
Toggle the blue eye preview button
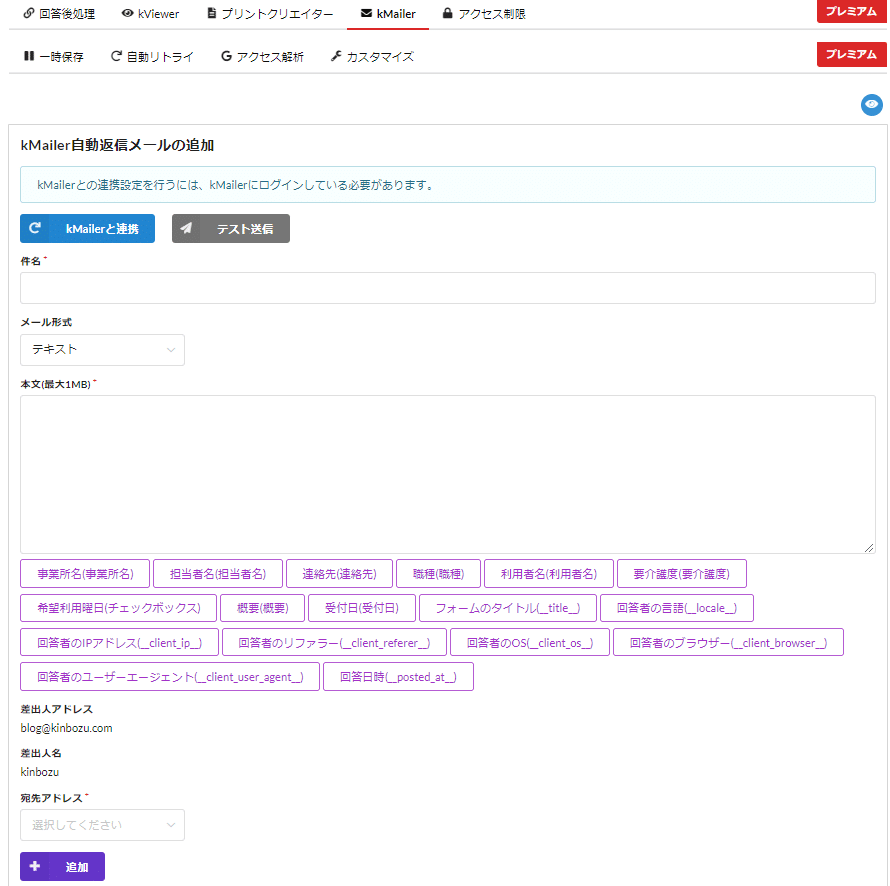(871, 104)
